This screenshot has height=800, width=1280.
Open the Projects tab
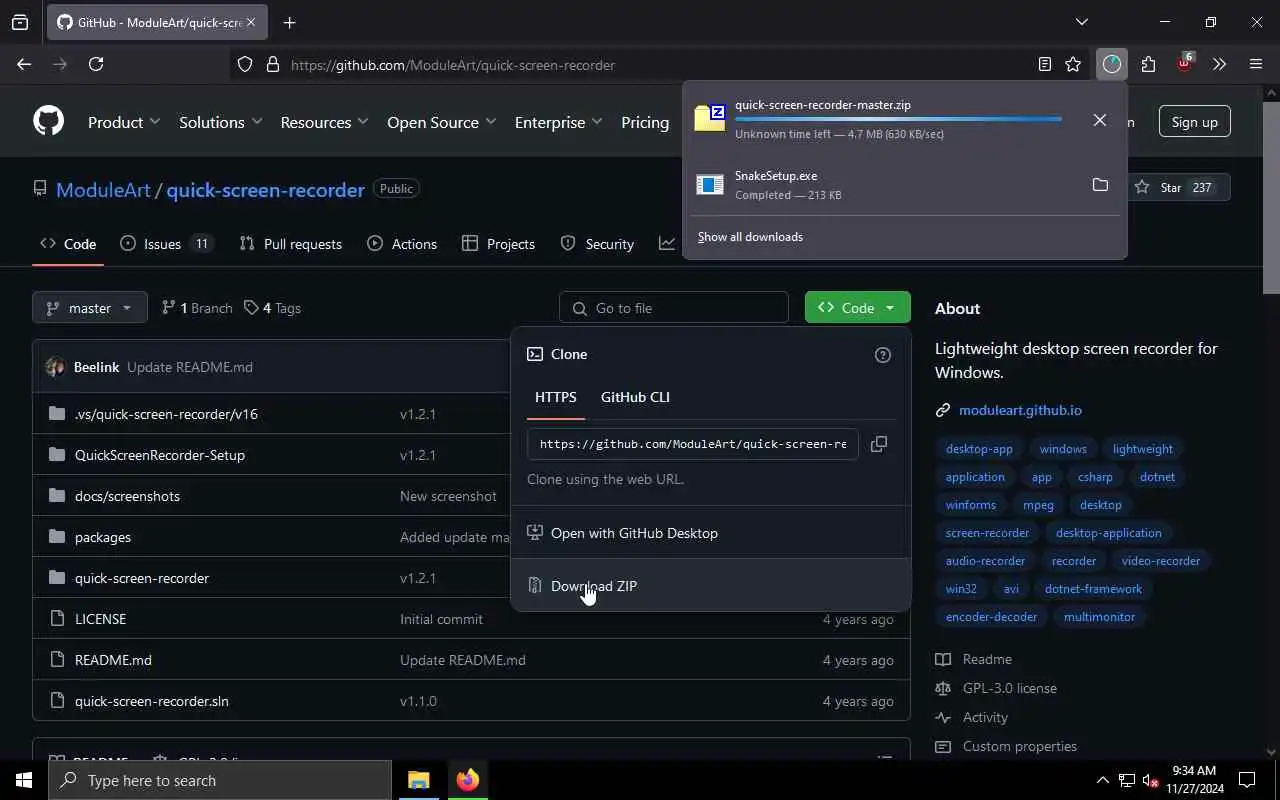coord(498,244)
